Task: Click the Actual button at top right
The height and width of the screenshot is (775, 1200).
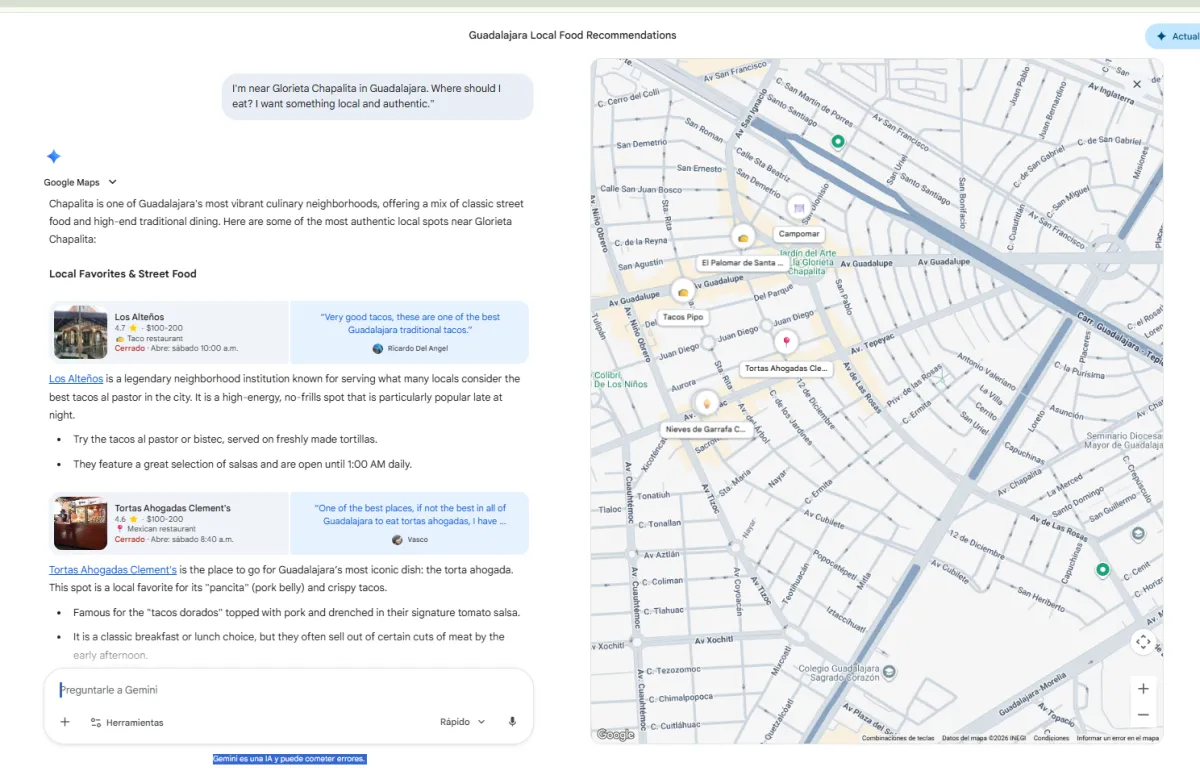Action: click(1173, 36)
